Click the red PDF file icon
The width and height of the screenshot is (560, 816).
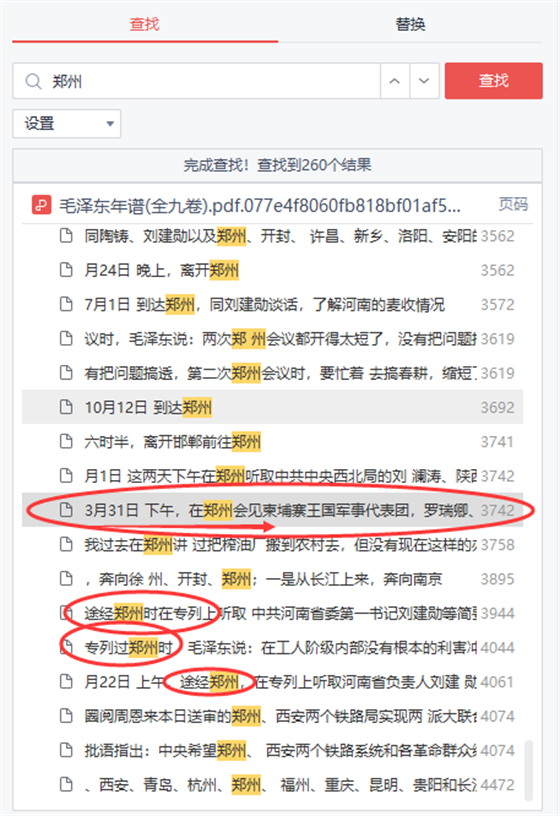41,205
